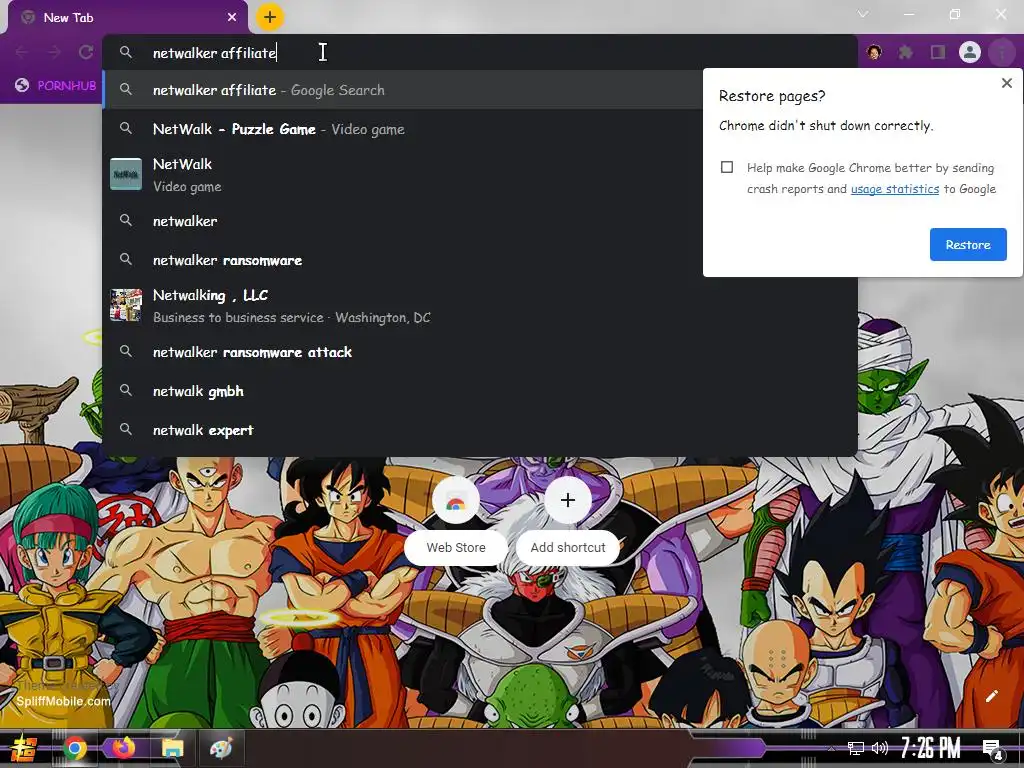
Task: Select the 'netwalk expert' suggestion
Action: click(x=479, y=430)
